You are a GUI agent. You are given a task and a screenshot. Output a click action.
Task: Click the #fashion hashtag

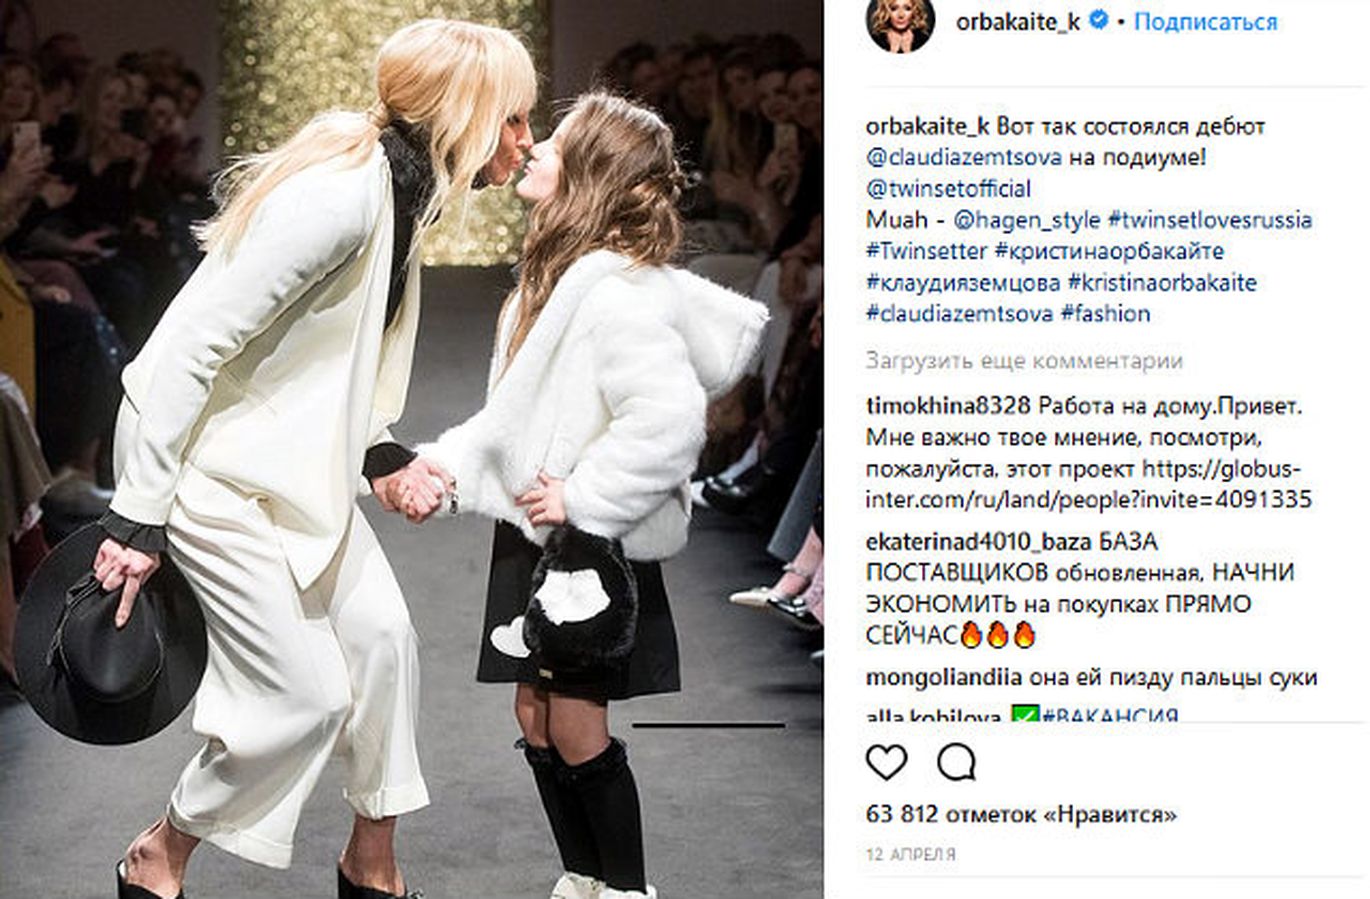tap(1105, 313)
